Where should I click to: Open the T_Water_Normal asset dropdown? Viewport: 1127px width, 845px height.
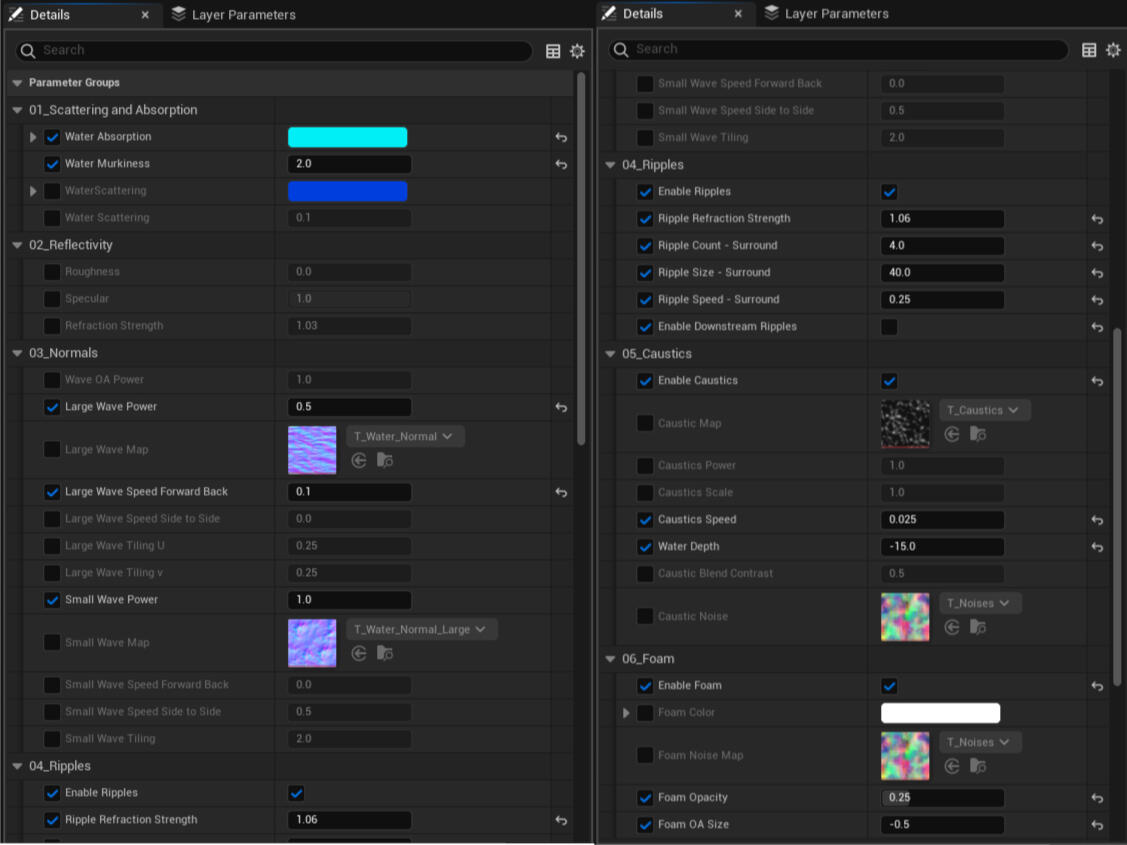point(404,436)
